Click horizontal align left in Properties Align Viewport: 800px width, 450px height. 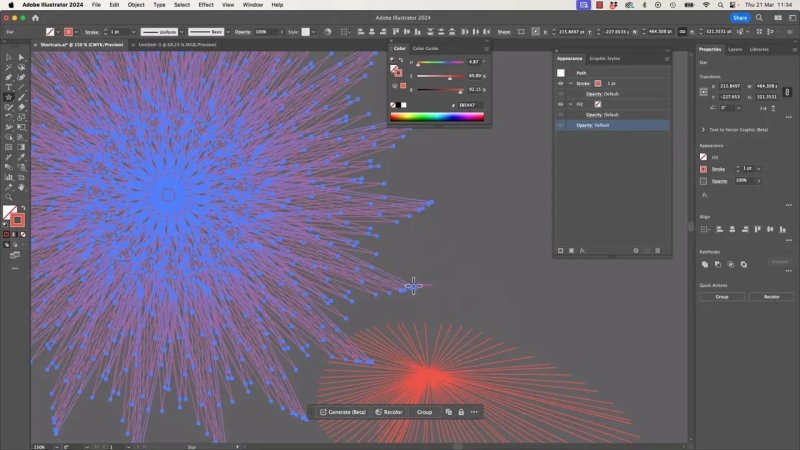point(719,230)
